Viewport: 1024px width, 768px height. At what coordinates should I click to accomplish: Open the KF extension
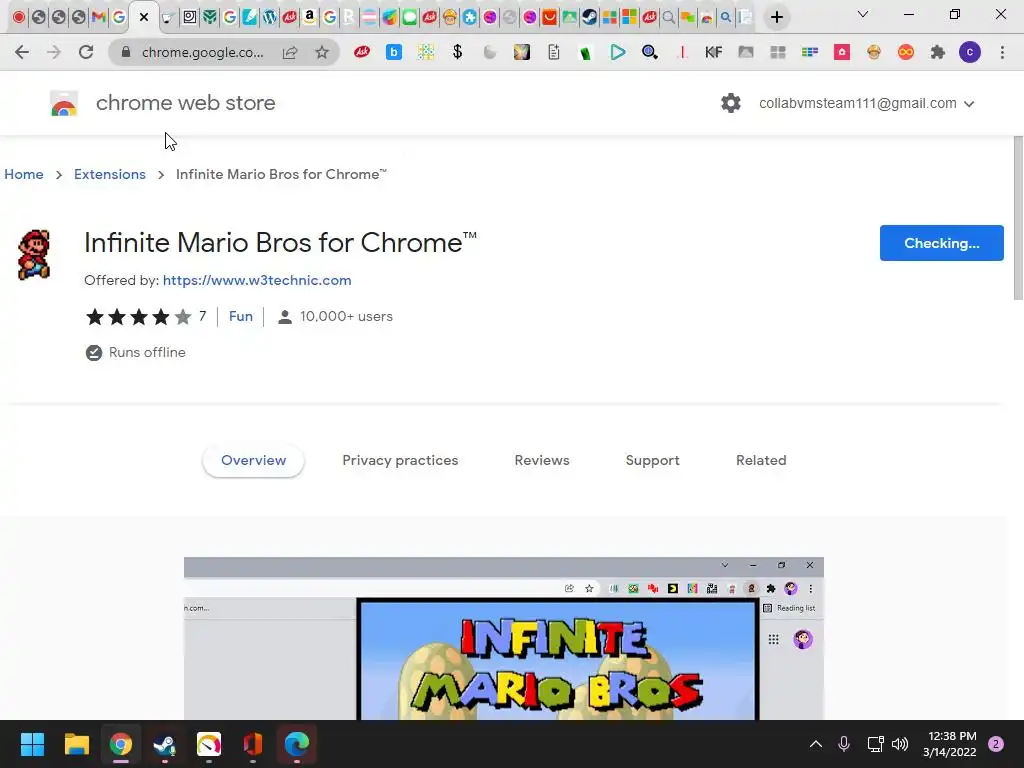pos(714,52)
